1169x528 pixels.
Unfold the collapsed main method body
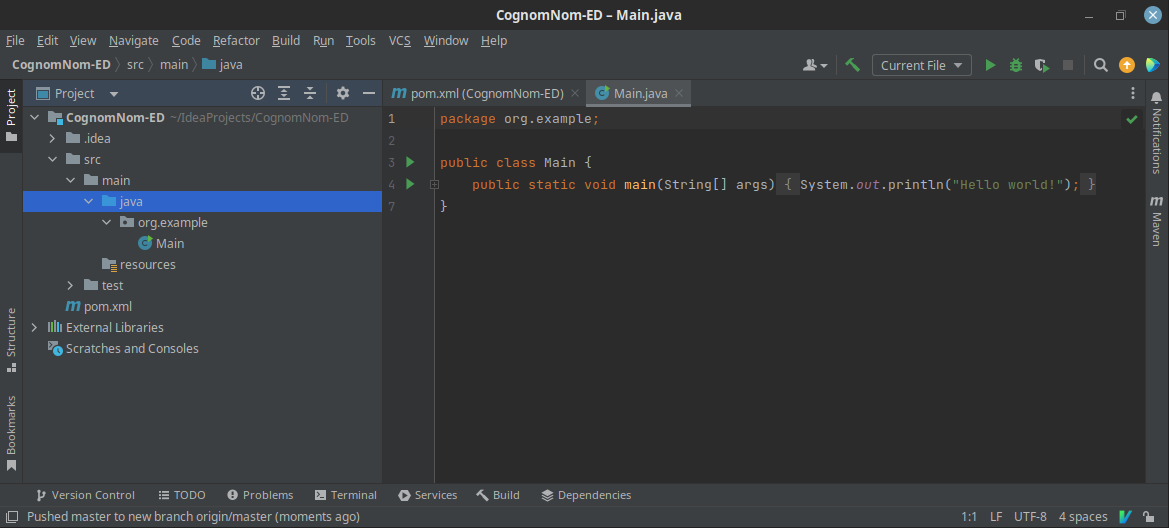(434, 184)
